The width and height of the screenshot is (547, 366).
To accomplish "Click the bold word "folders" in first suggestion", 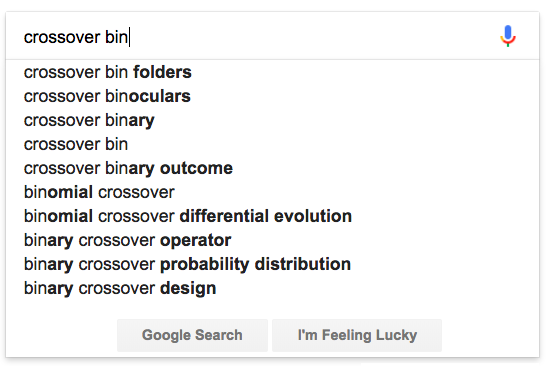I will click(x=162, y=72).
